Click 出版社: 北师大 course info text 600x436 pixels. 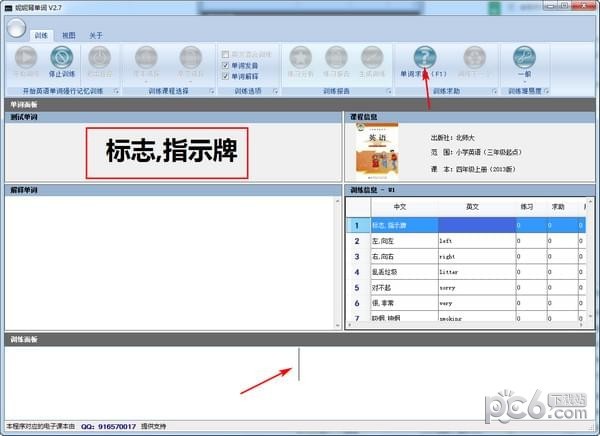[453, 138]
